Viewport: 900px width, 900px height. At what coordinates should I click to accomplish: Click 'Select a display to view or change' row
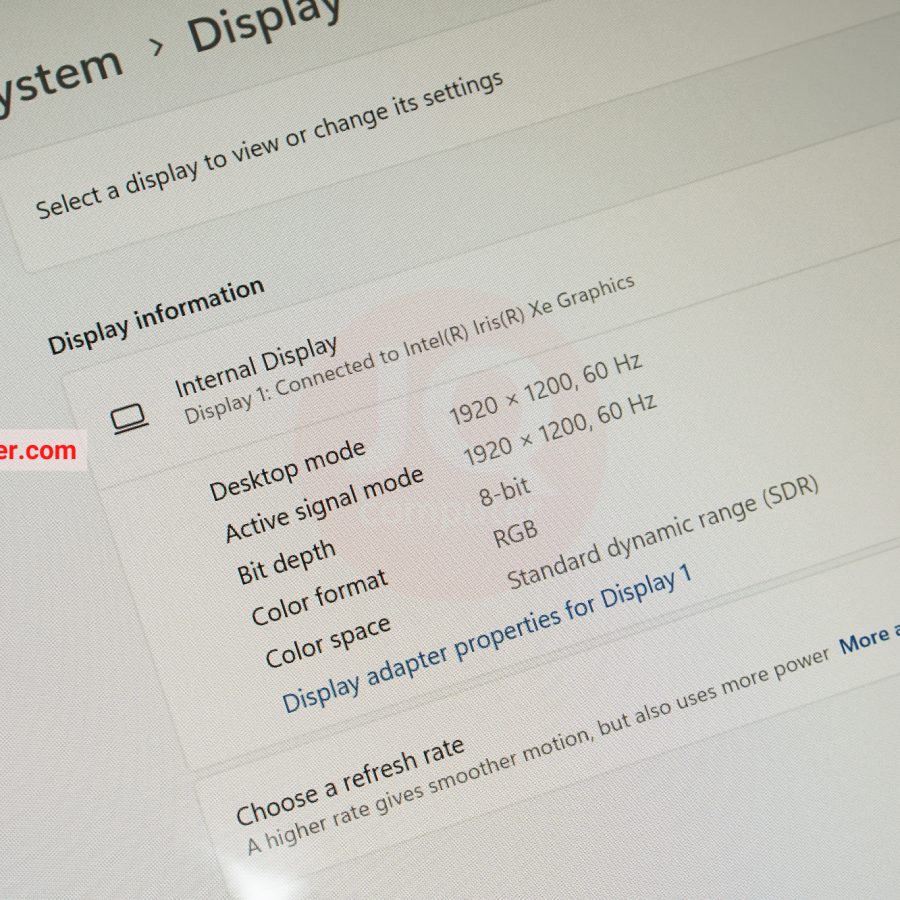(x=270, y=146)
